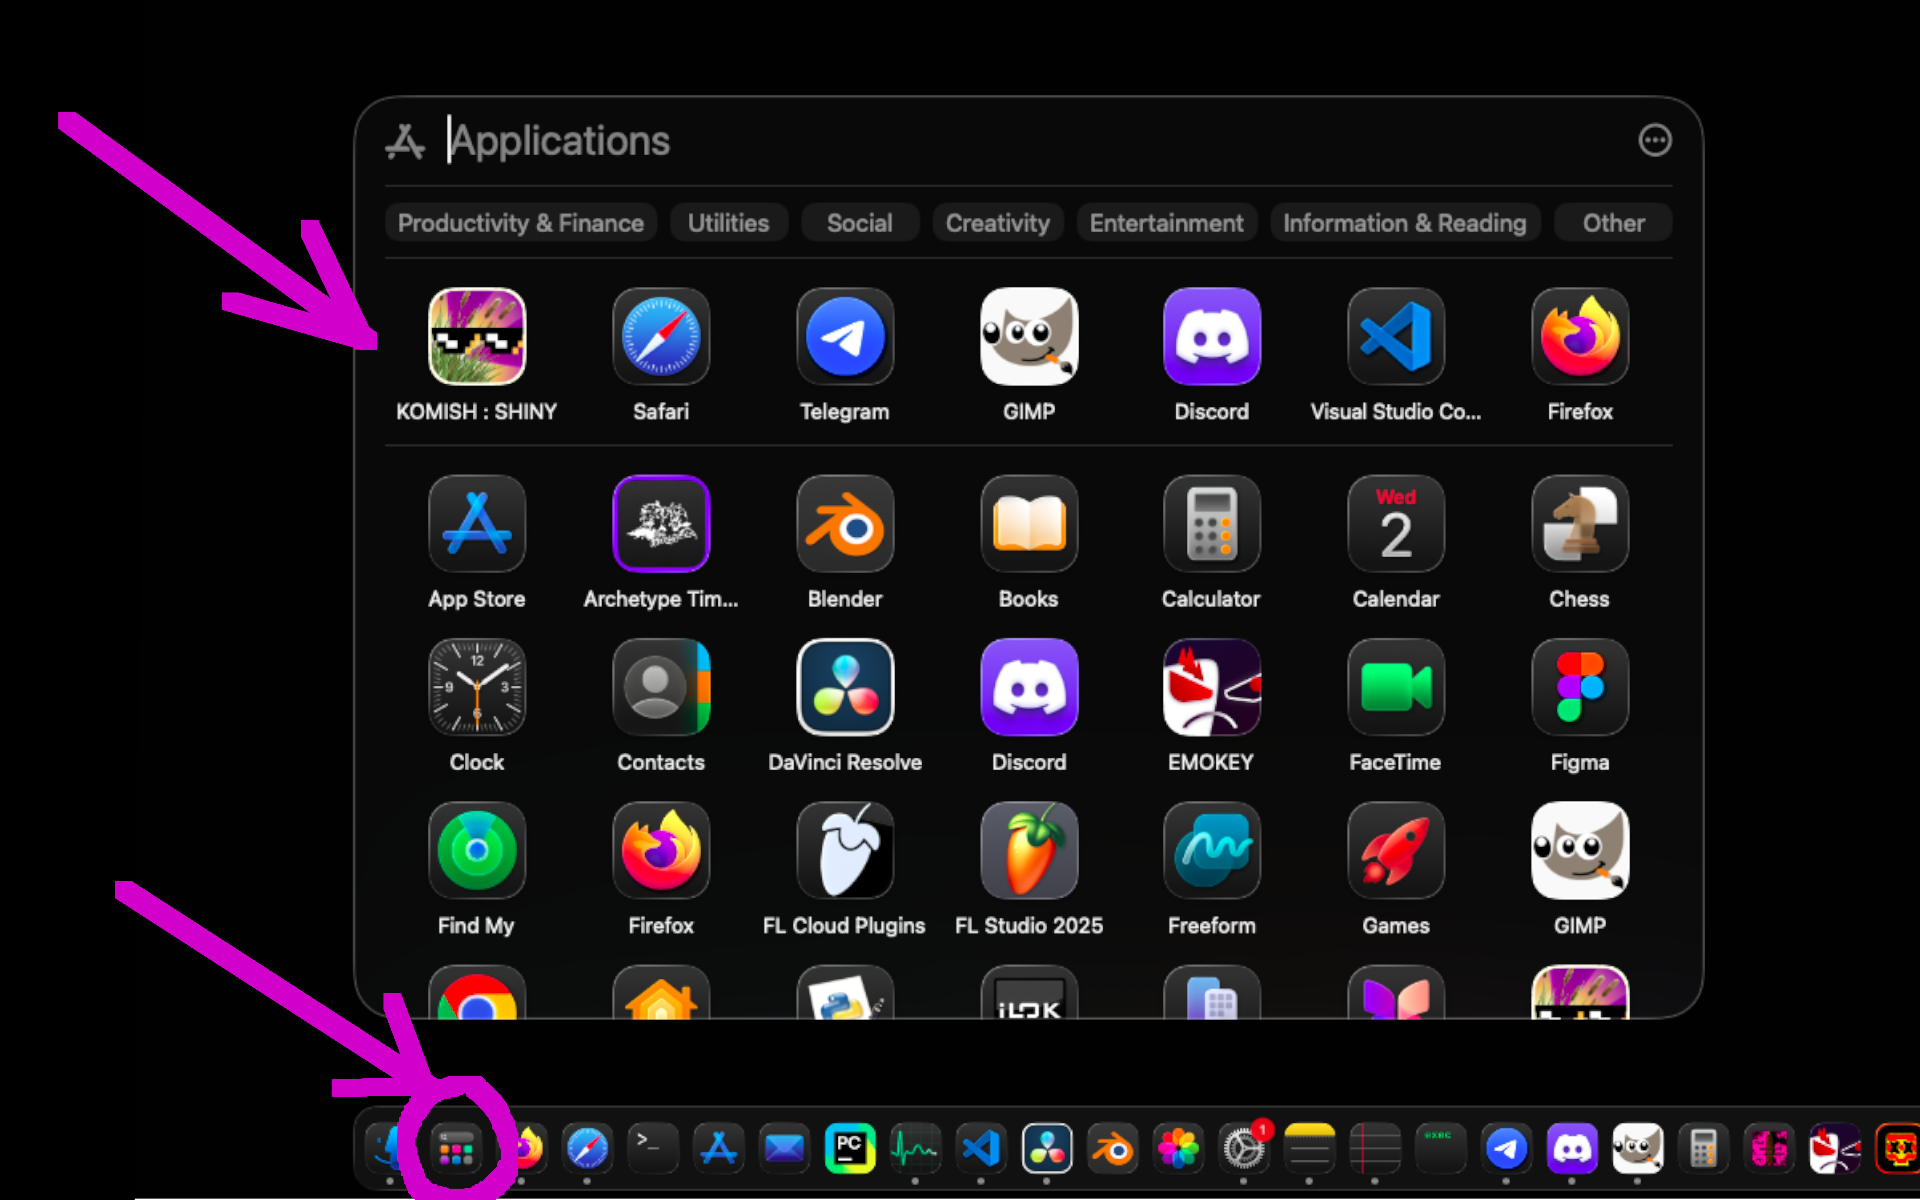Open Archetype Tim... app icon
This screenshot has width=1920, height=1200.
(x=661, y=524)
